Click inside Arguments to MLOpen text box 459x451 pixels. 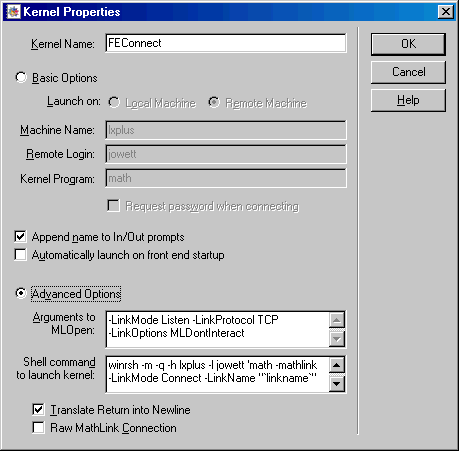coord(217,329)
